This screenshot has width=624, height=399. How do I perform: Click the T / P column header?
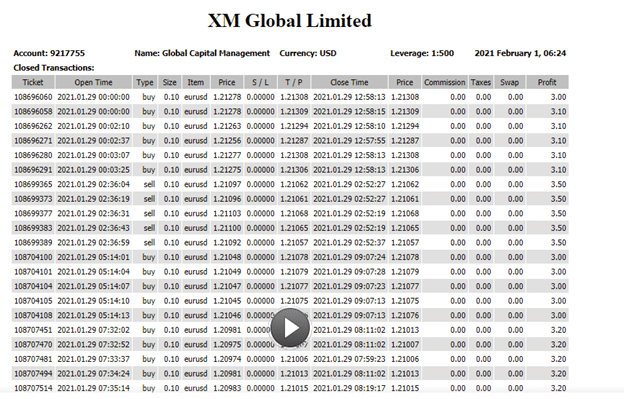pos(294,82)
